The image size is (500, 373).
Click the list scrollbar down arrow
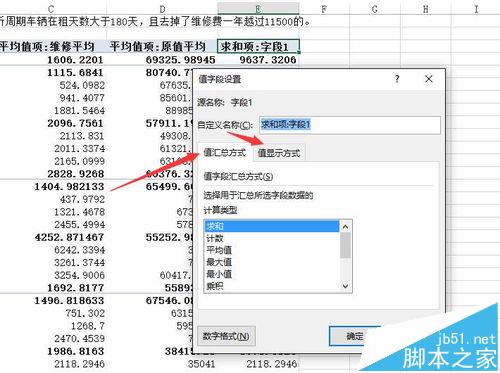pyautogui.click(x=345, y=286)
